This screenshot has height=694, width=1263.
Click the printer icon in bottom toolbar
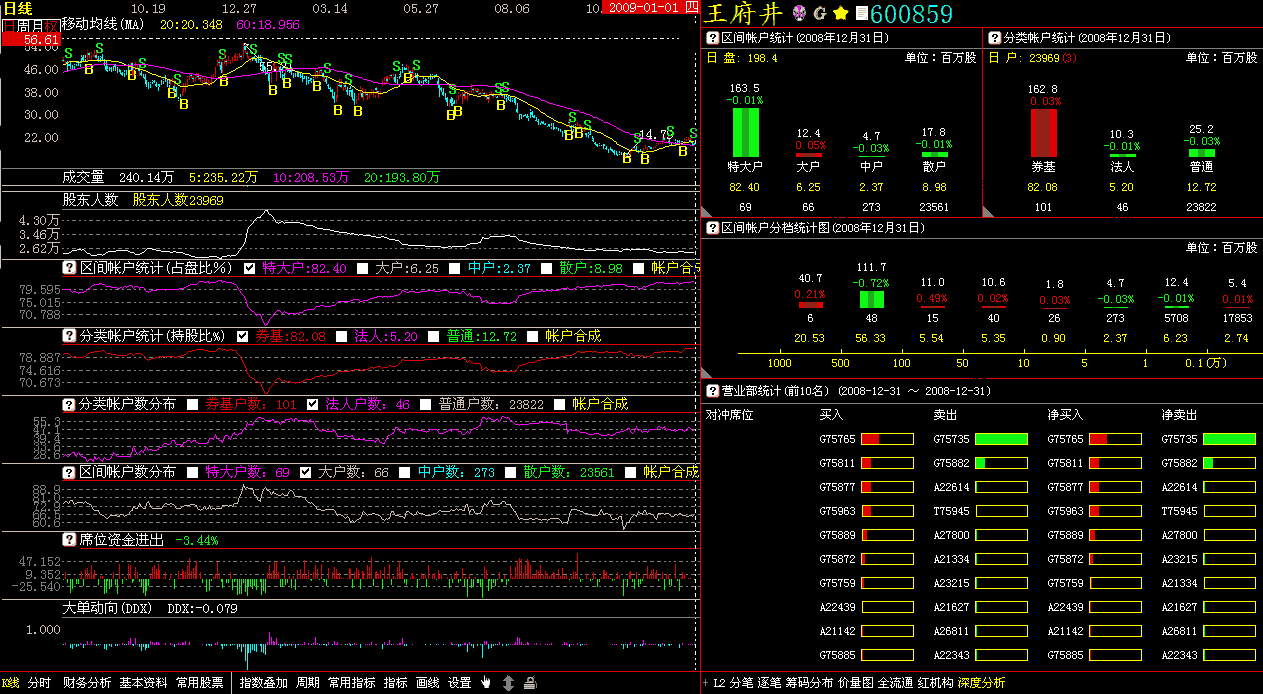click(530, 683)
